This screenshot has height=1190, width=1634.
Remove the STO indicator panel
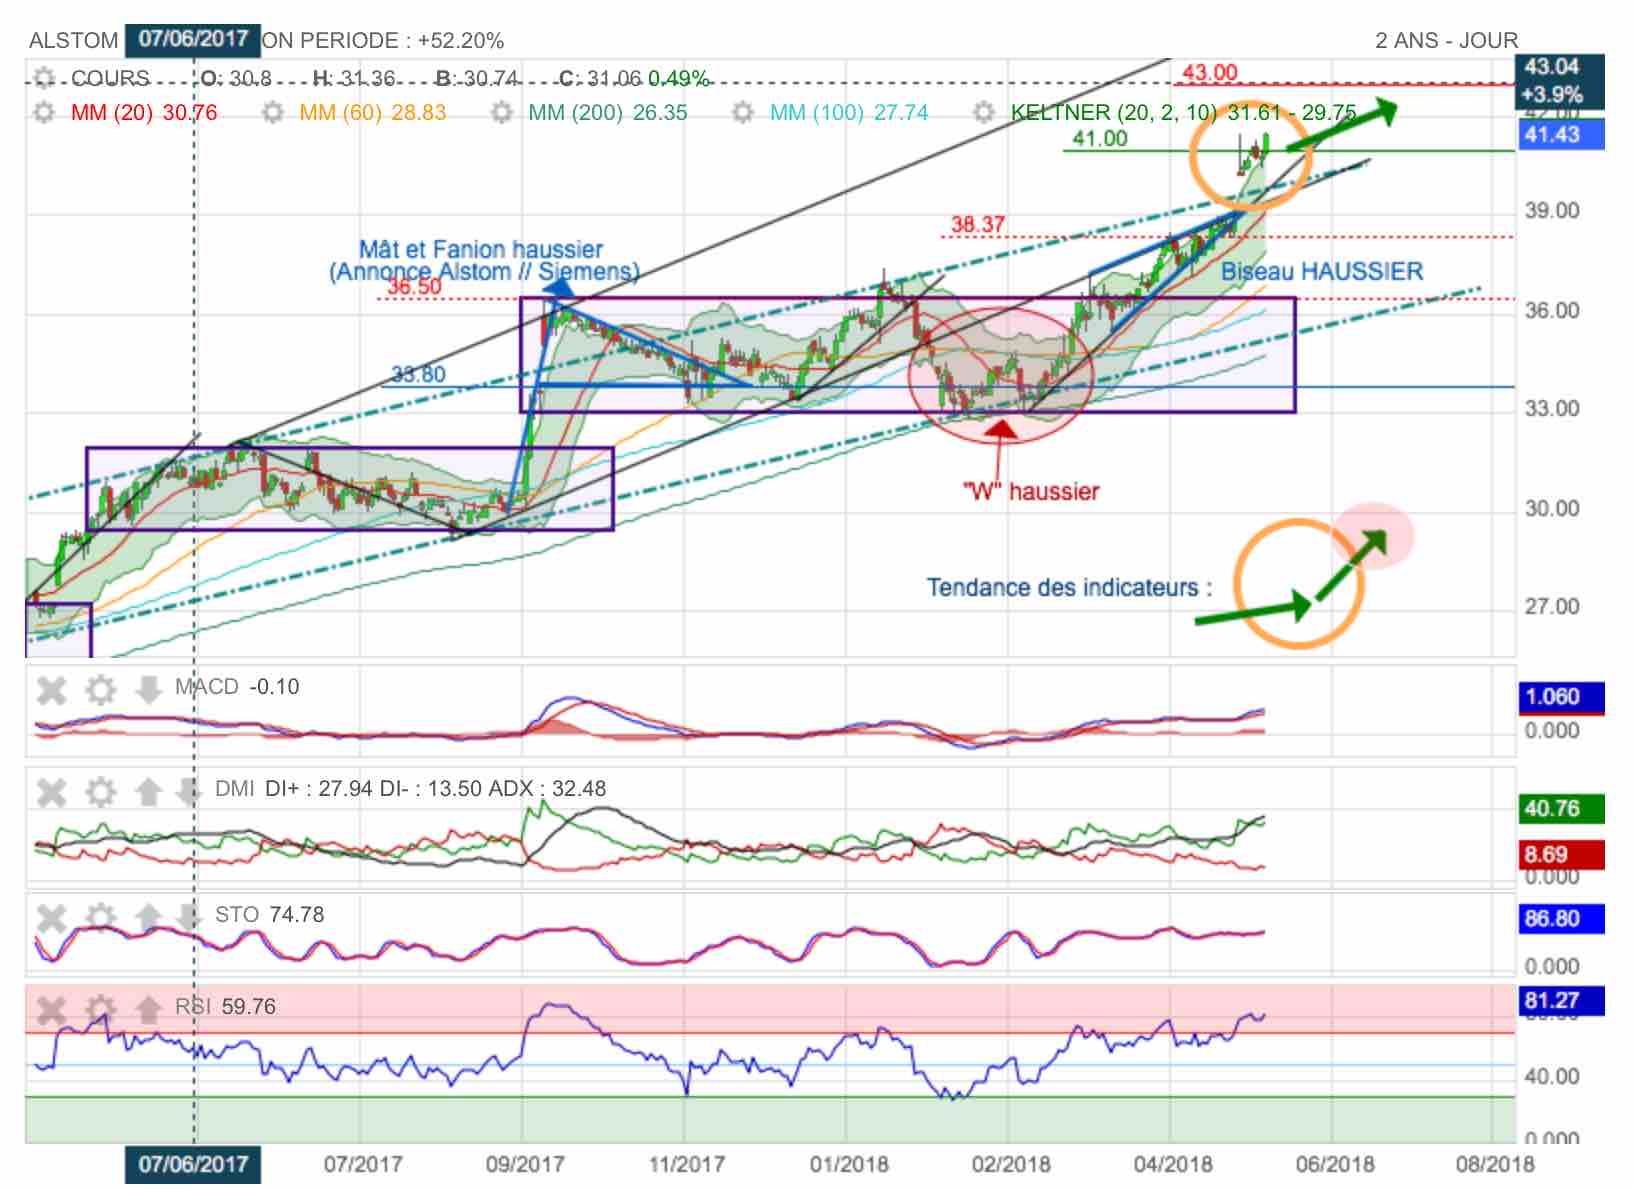[52, 917]
